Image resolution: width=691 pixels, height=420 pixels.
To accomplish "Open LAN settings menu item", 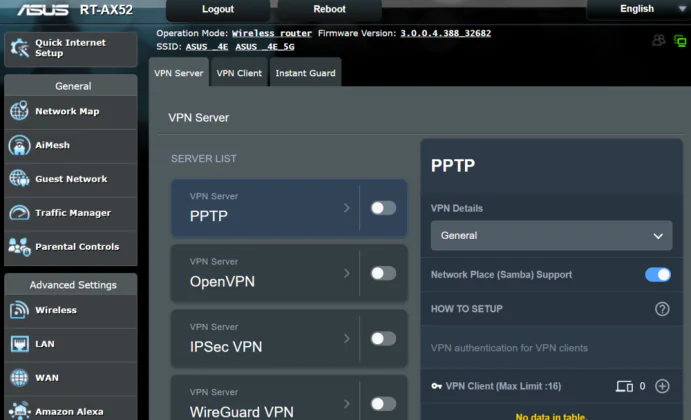I will 71,345.
